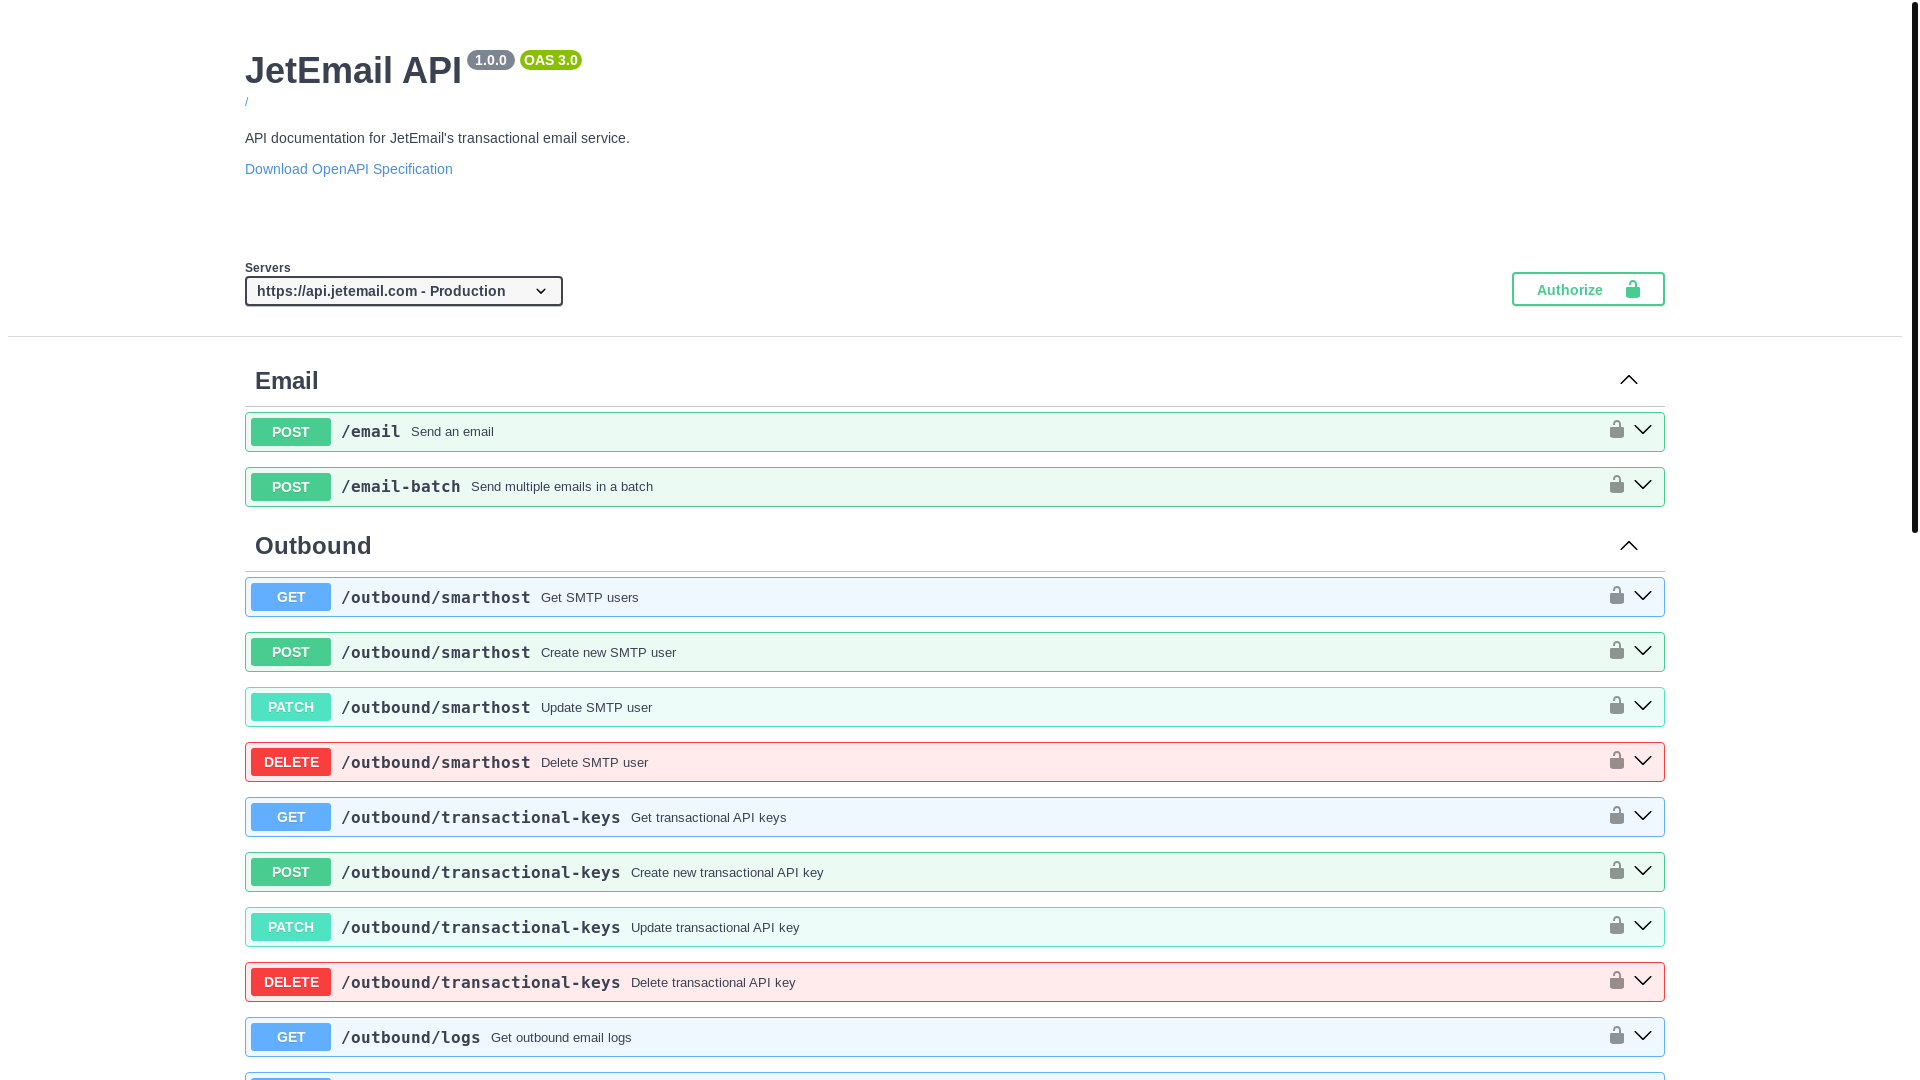
Task: Click 'Get SMTP users' description
Action: 590,598
